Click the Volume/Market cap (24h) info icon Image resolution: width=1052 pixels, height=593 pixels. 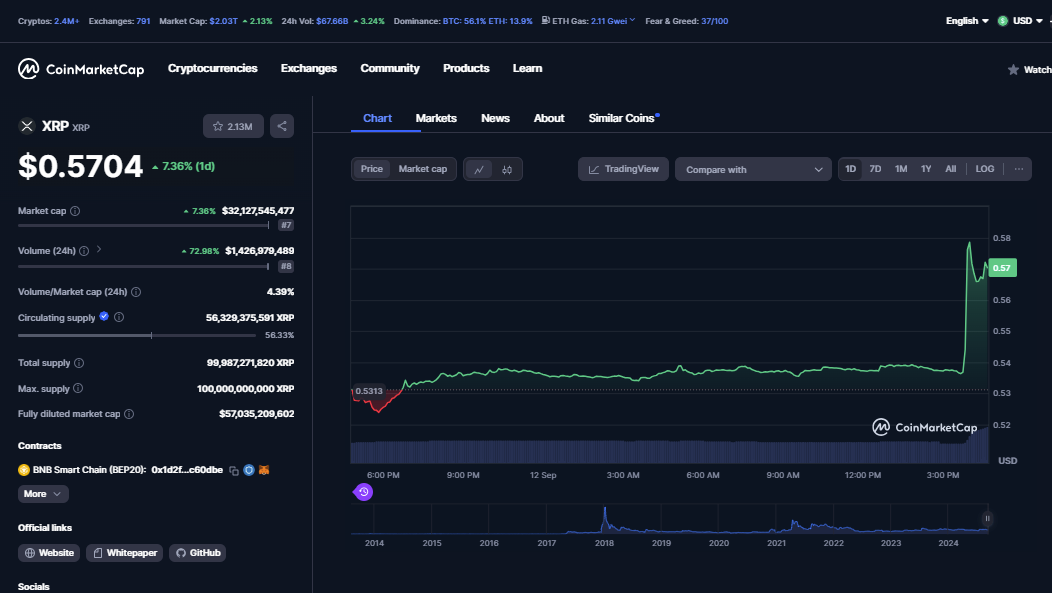(x=136, y=292)
